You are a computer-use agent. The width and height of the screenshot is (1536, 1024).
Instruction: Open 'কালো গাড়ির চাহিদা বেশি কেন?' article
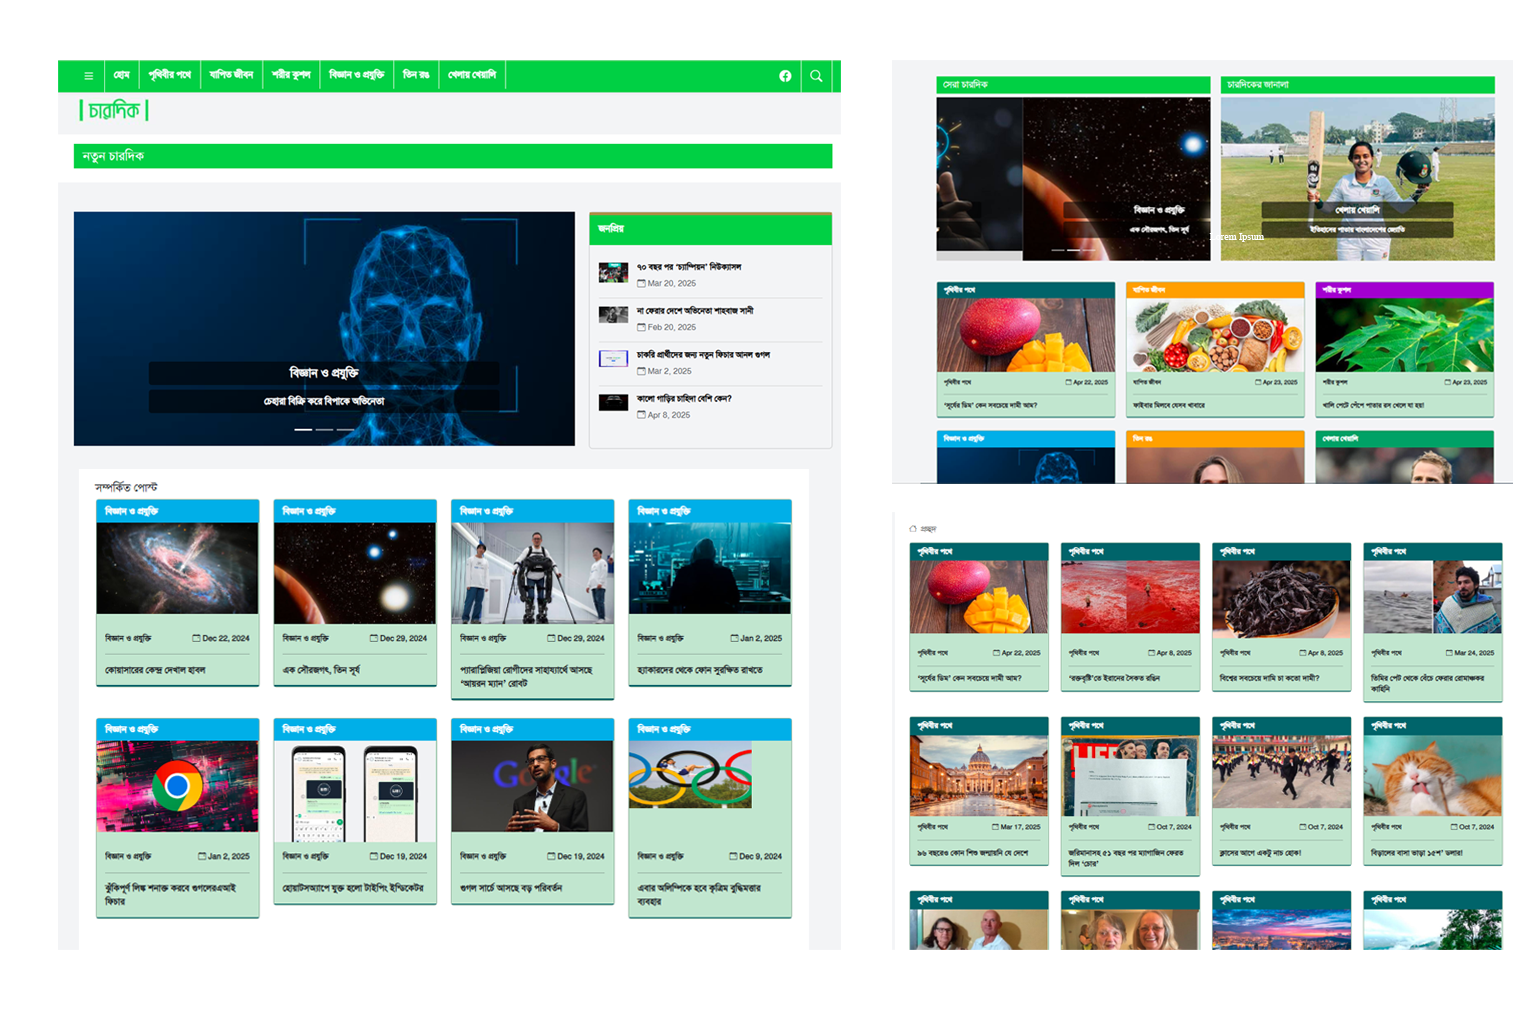coord(684,398)
